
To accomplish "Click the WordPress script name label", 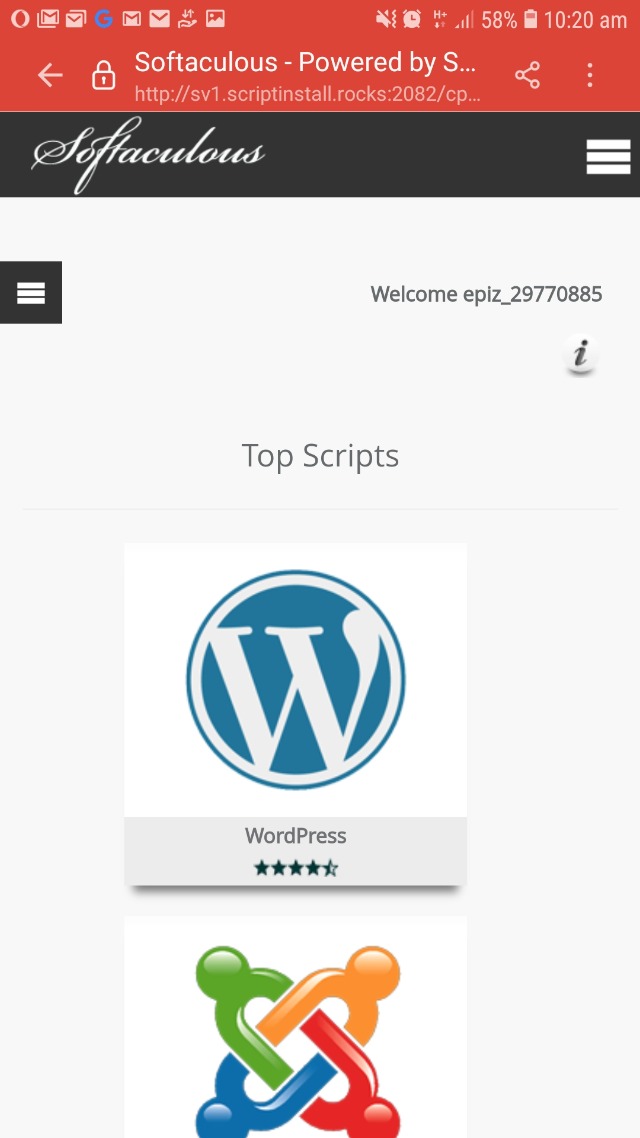I will [x=295, y=835].
